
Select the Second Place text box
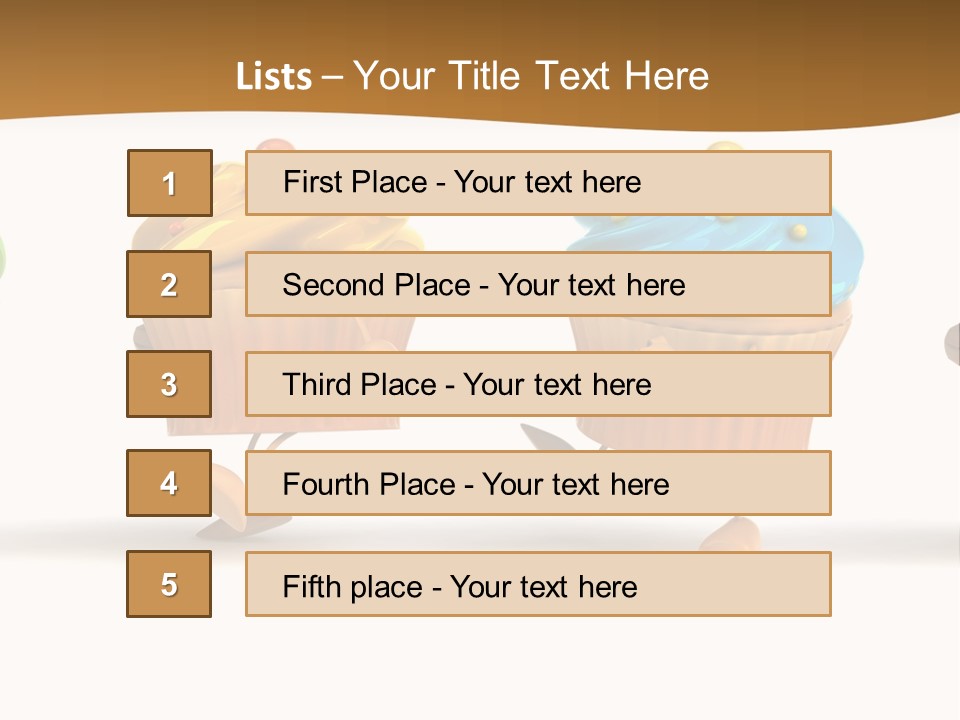tap(538, 284)
